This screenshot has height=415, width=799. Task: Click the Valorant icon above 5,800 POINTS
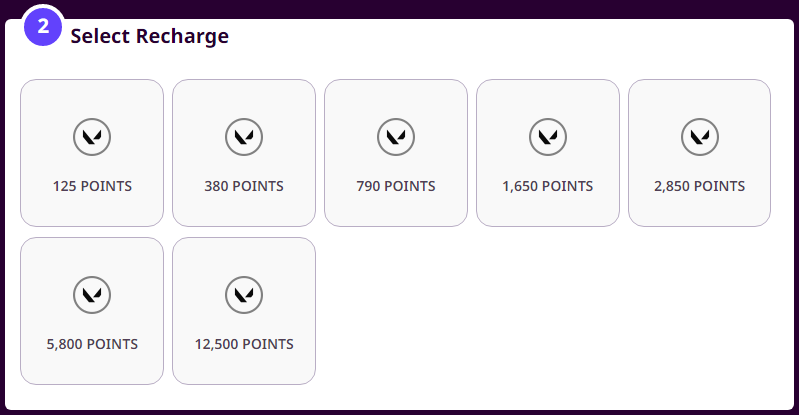coord(92,294)
